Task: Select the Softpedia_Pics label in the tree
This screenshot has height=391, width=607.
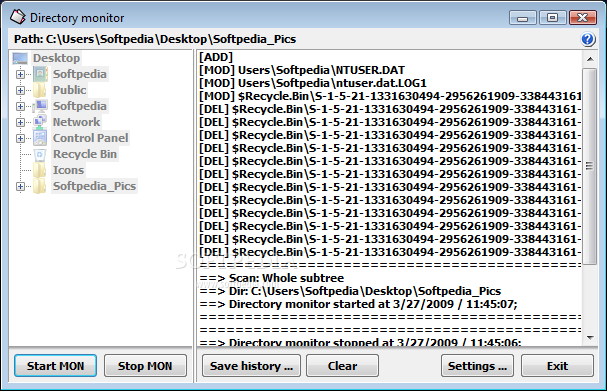Action: point(94,186)
